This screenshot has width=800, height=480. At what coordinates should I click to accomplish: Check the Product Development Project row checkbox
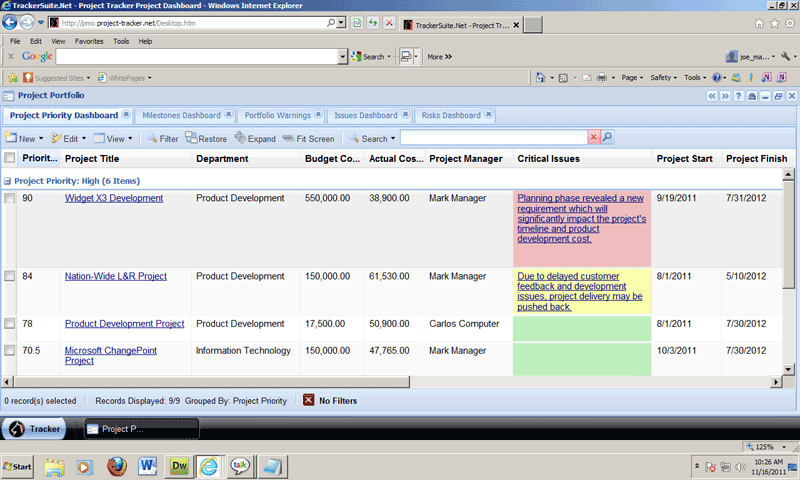tap(10, 323)
